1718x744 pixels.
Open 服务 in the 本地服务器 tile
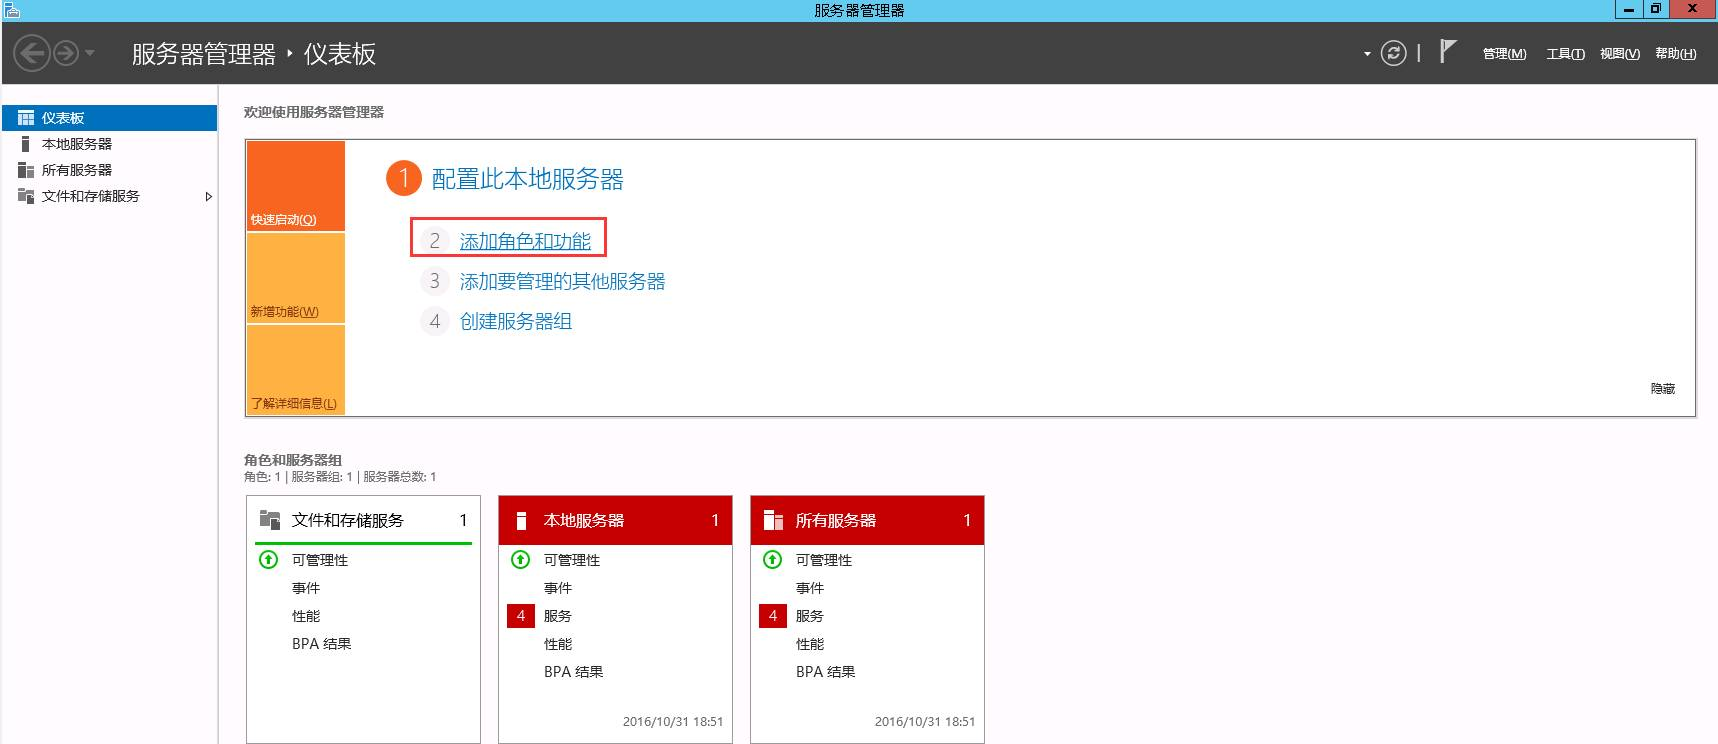click(558, 616)
